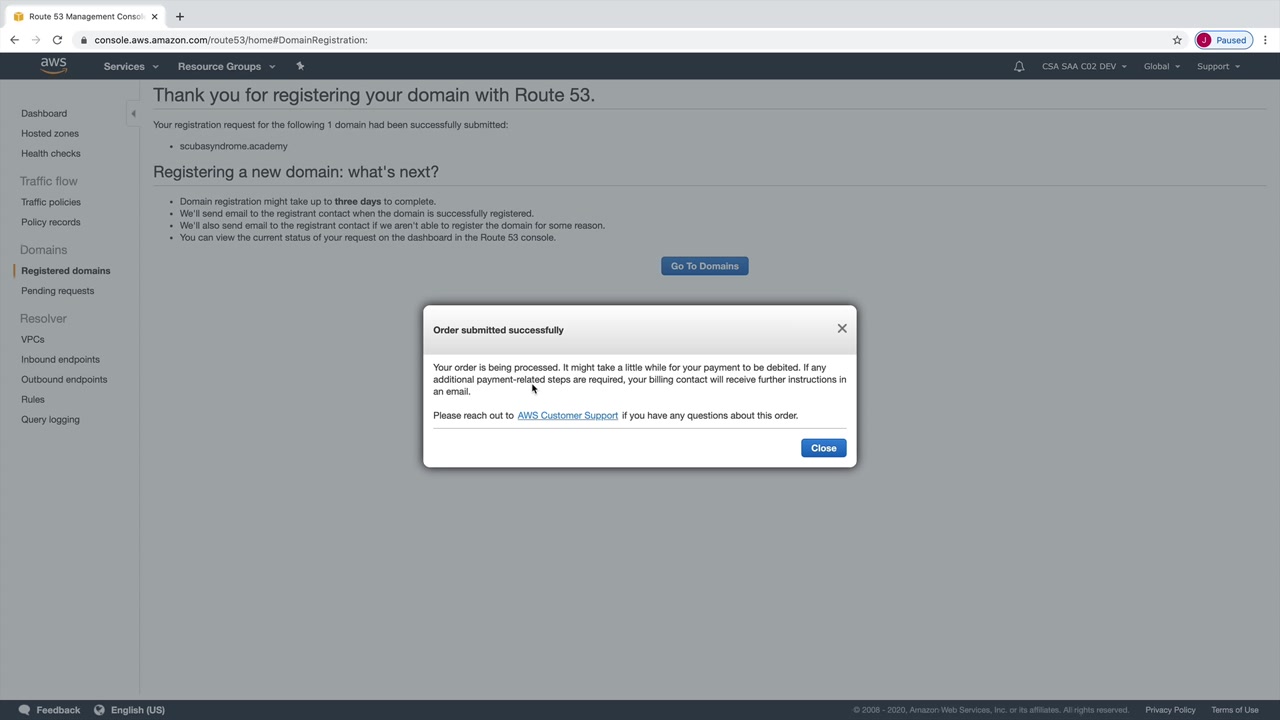Select English (US) language selector
The image size is (1280, 720).
click(129, 710)
